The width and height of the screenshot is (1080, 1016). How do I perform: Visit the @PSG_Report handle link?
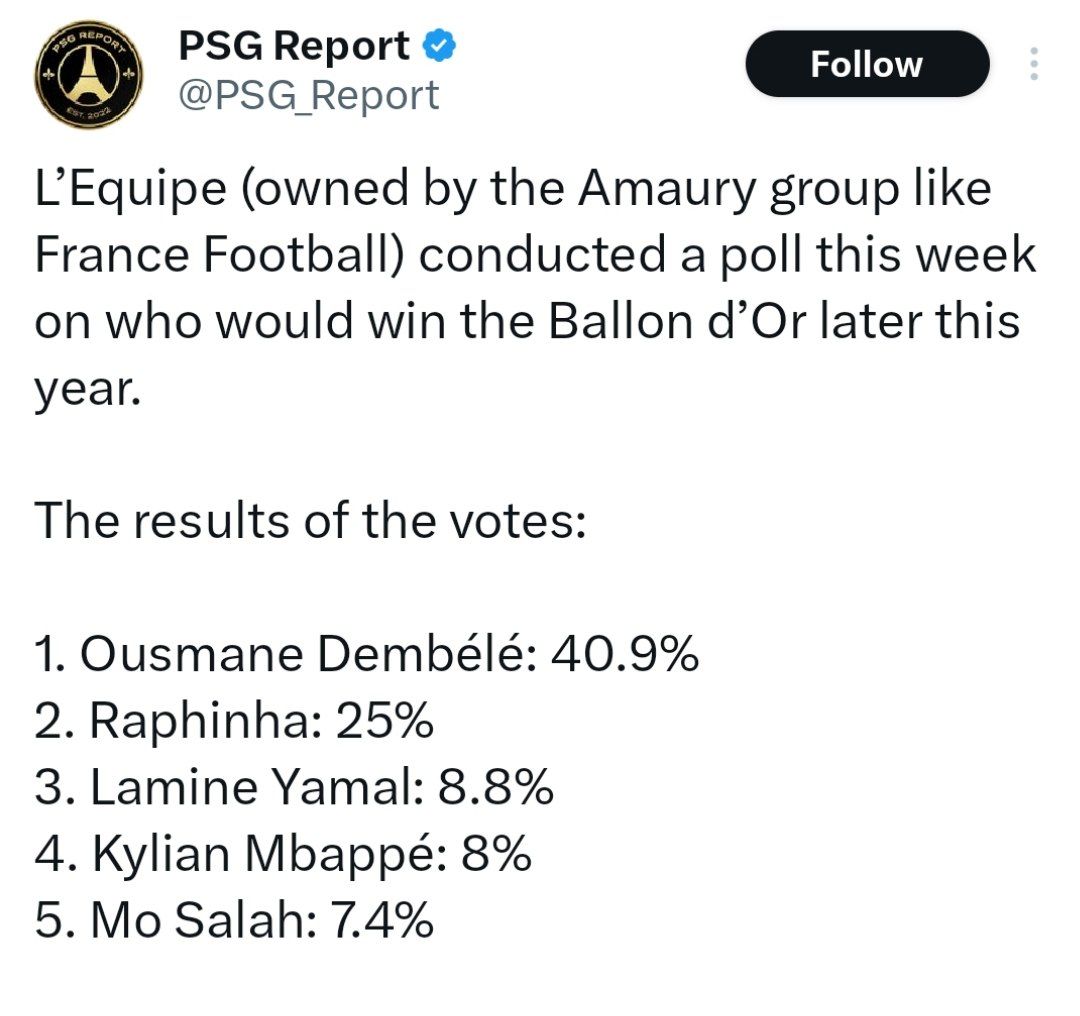click(309, 95)
